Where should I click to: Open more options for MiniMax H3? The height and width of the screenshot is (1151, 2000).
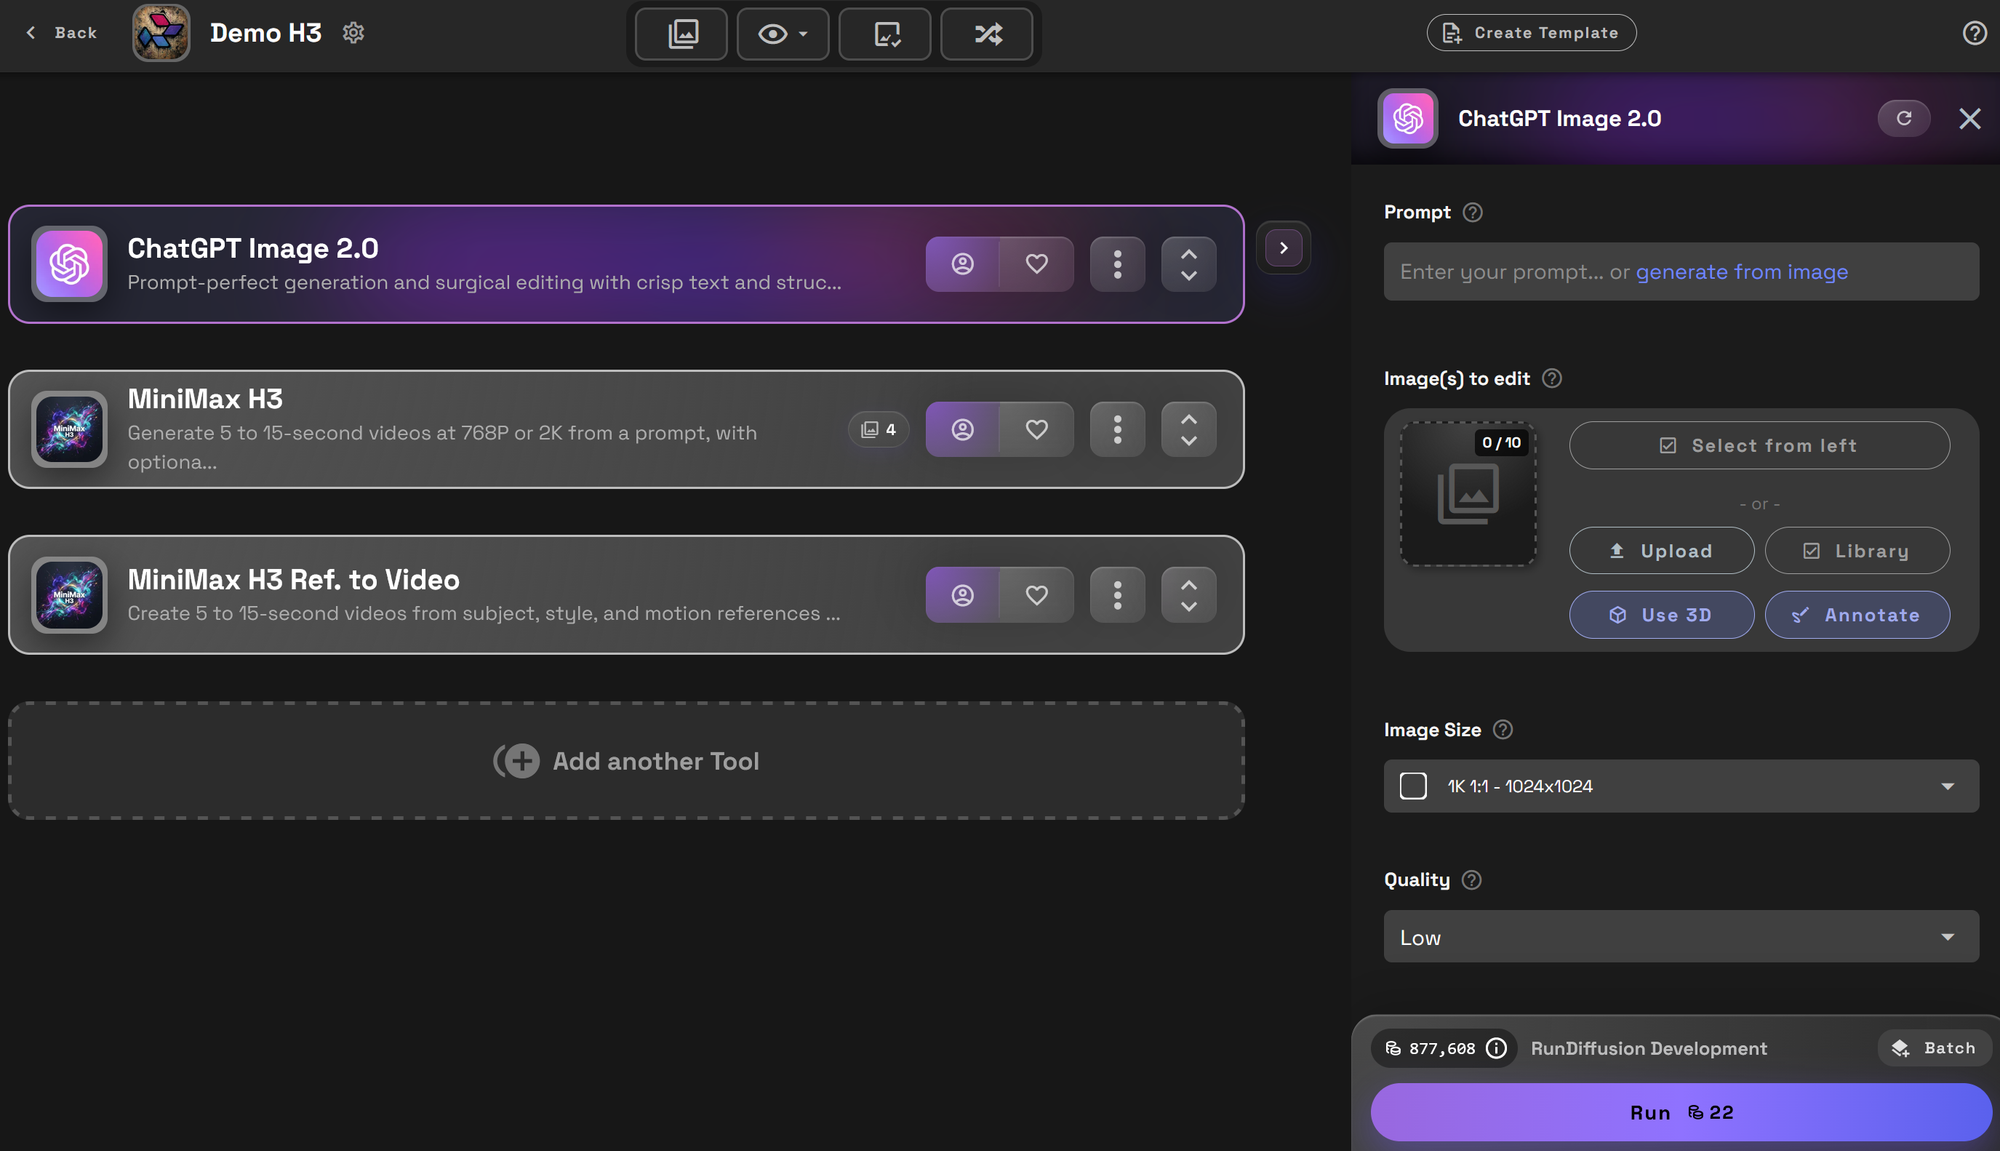pos(1118,430)
